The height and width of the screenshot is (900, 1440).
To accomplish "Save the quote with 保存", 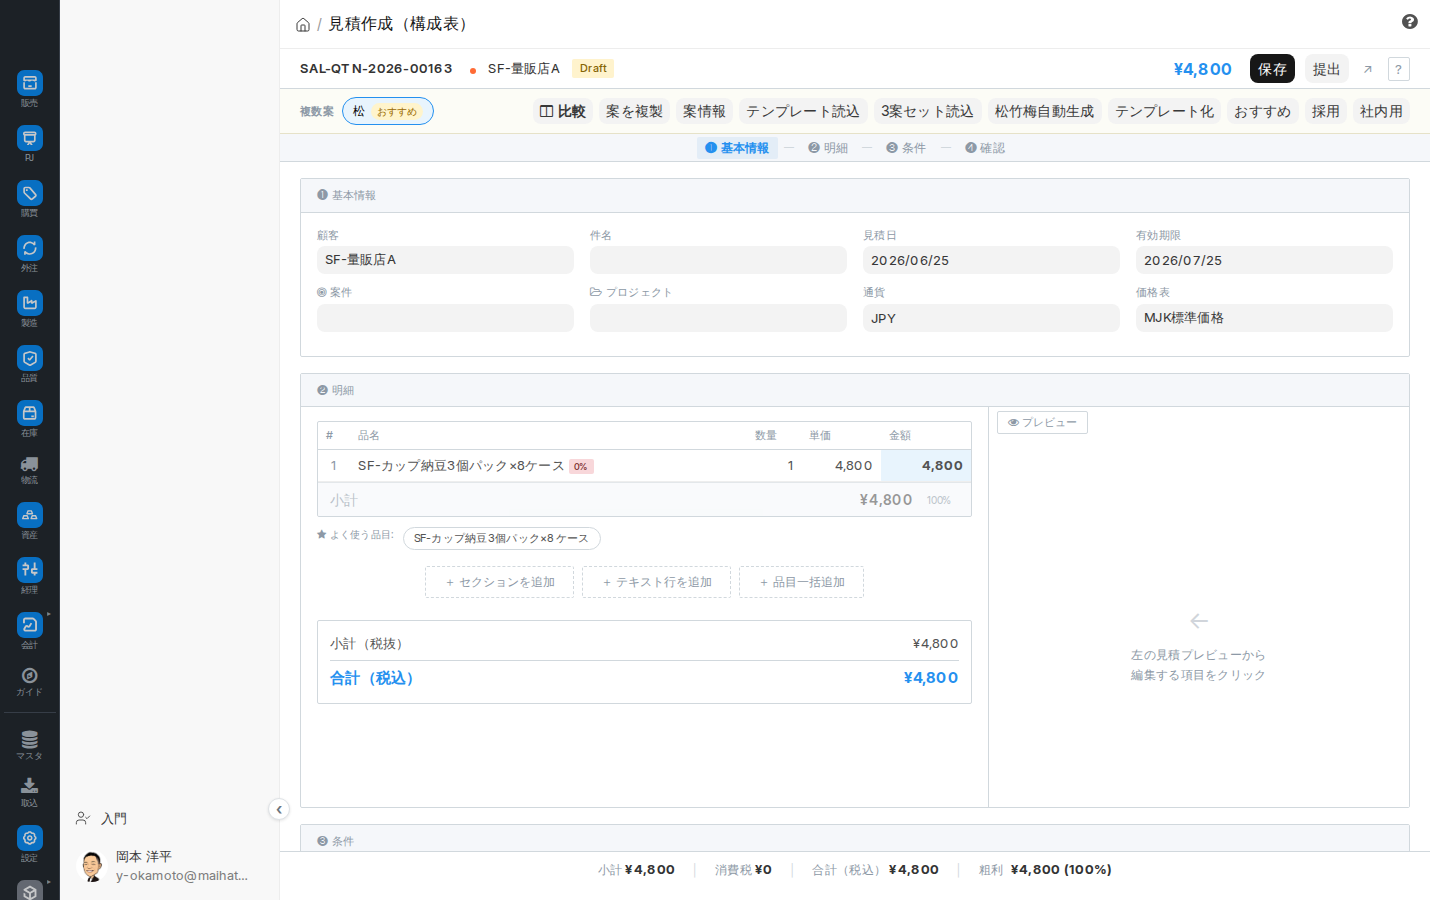I will click(x=1272, y=69).
